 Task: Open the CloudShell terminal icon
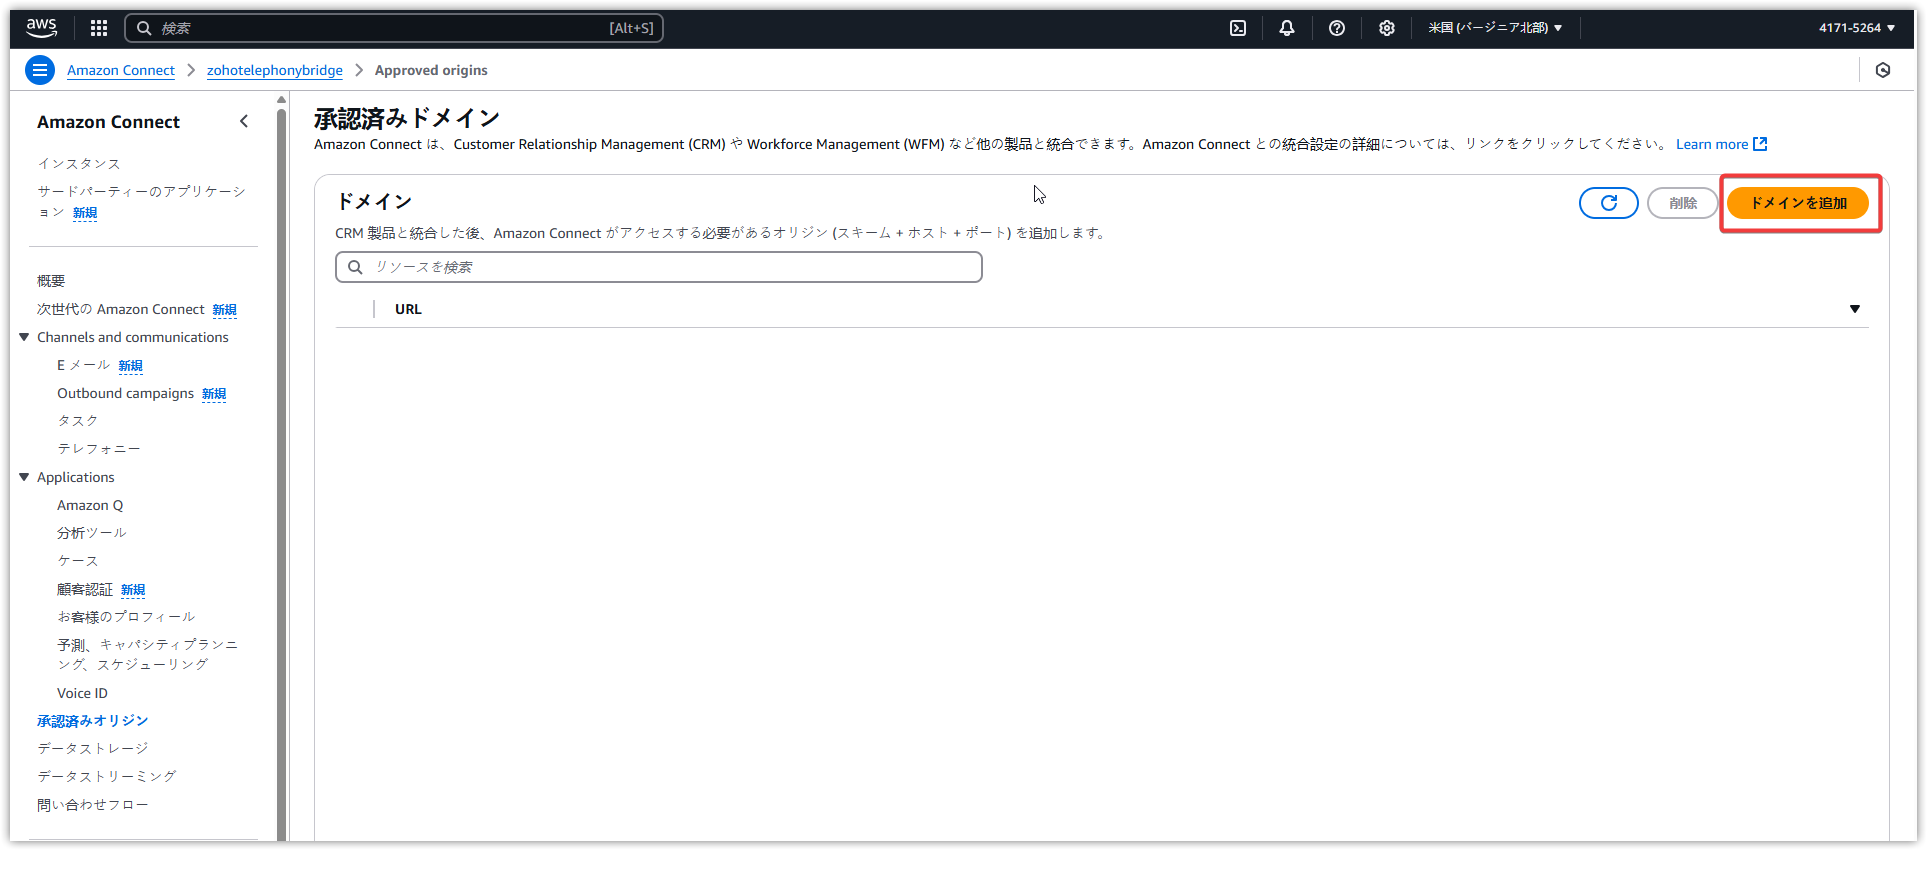pyautogui.click(x=1238, y=28)
